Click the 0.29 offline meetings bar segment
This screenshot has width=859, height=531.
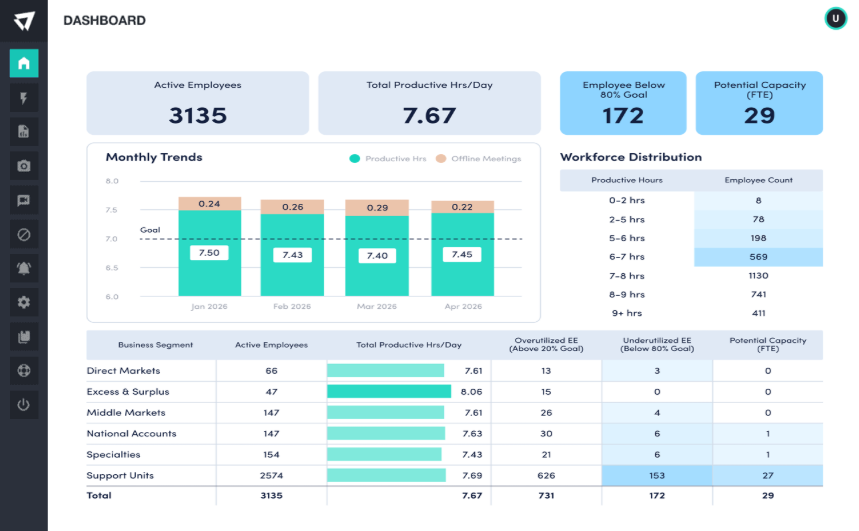pyautogui.click(x=377, y=208)
